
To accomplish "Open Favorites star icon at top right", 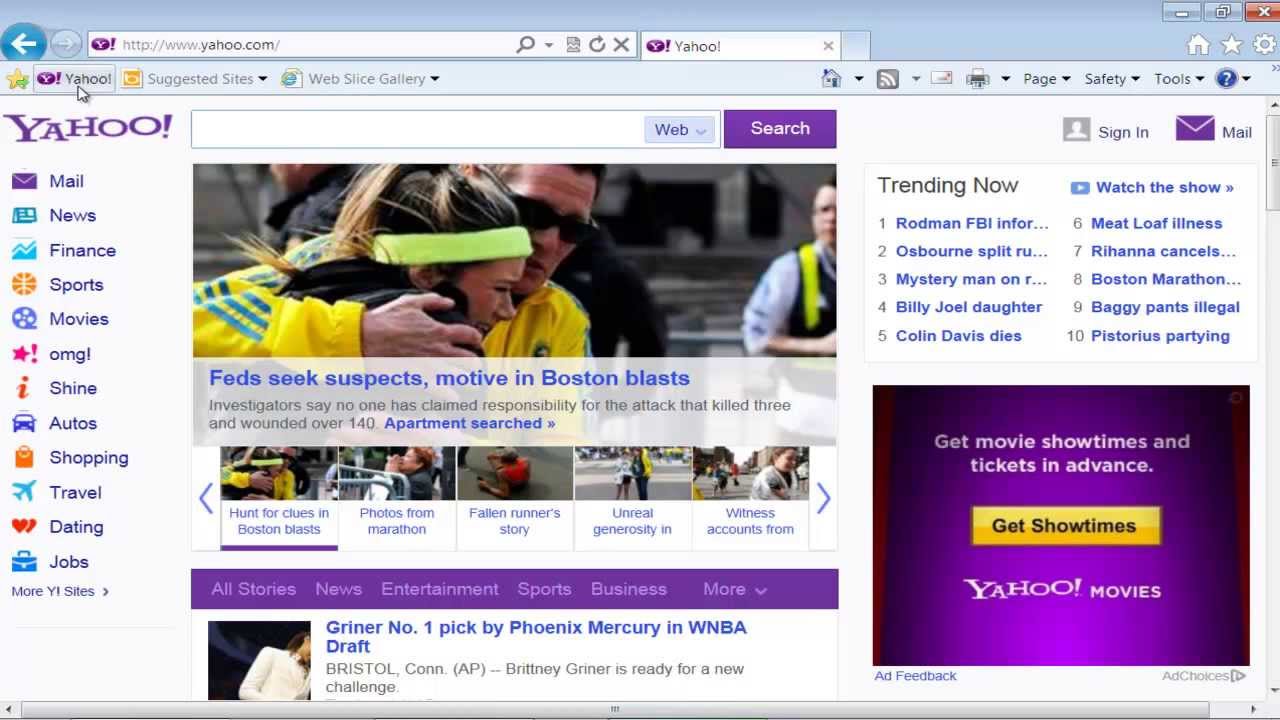I will coord(1232,45).
